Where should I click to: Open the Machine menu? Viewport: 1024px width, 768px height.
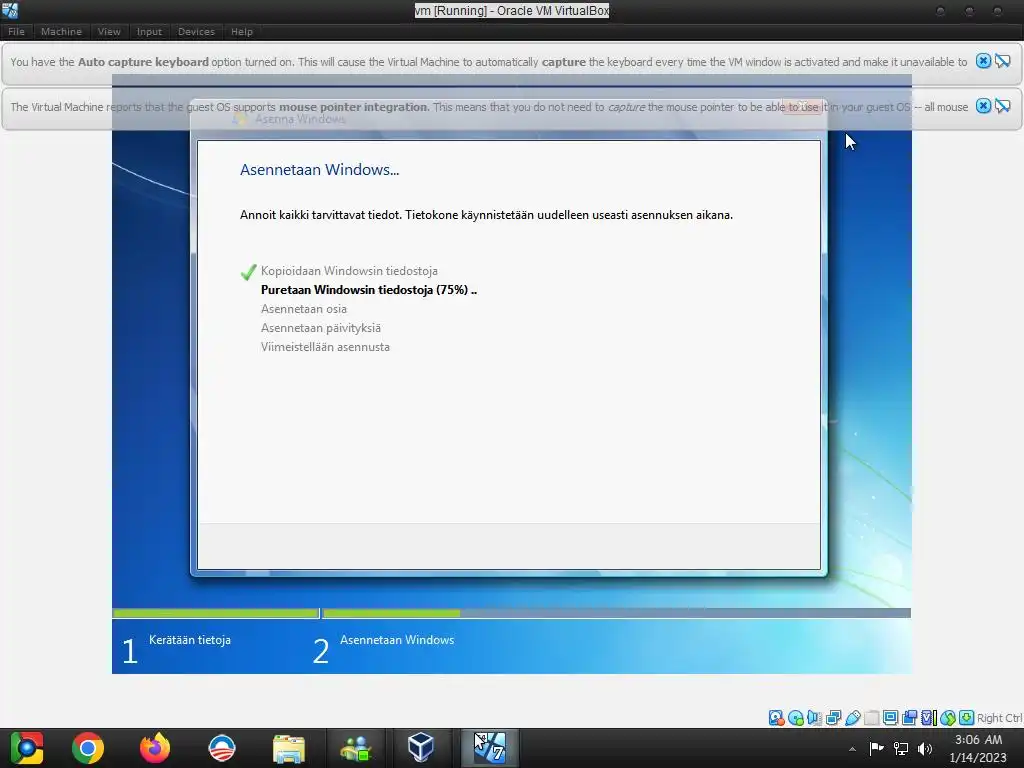61,31
